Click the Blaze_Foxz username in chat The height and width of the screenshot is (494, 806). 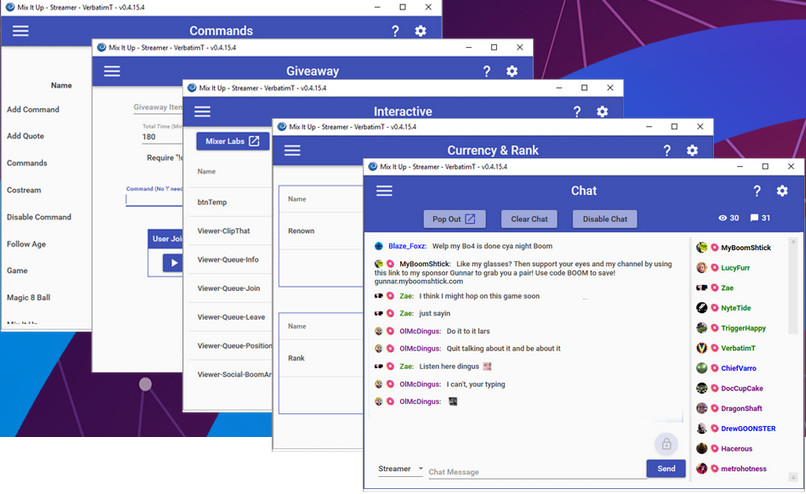[406, 246]
